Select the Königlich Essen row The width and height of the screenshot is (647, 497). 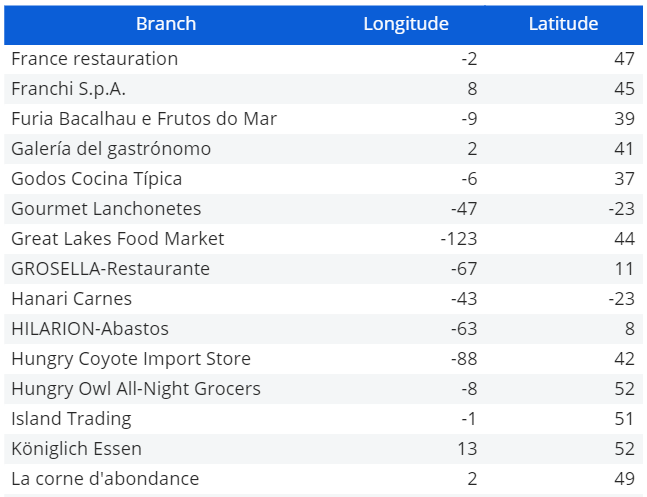point(77,449)
